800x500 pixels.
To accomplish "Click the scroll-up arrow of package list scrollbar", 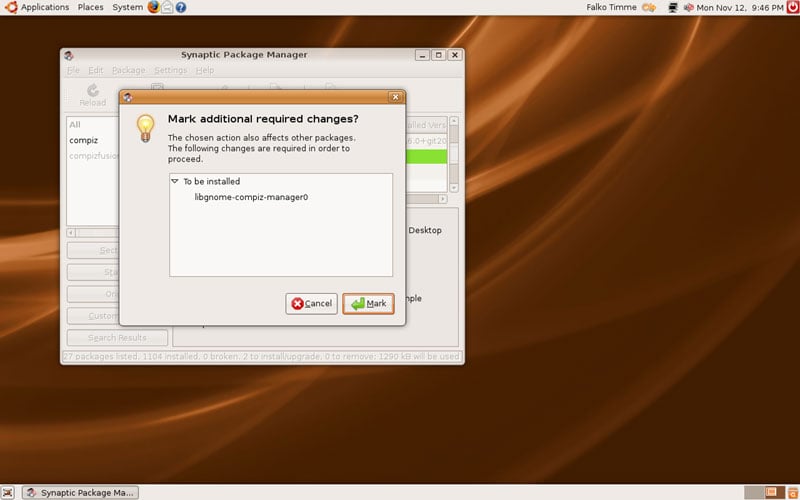I will 454,121.
